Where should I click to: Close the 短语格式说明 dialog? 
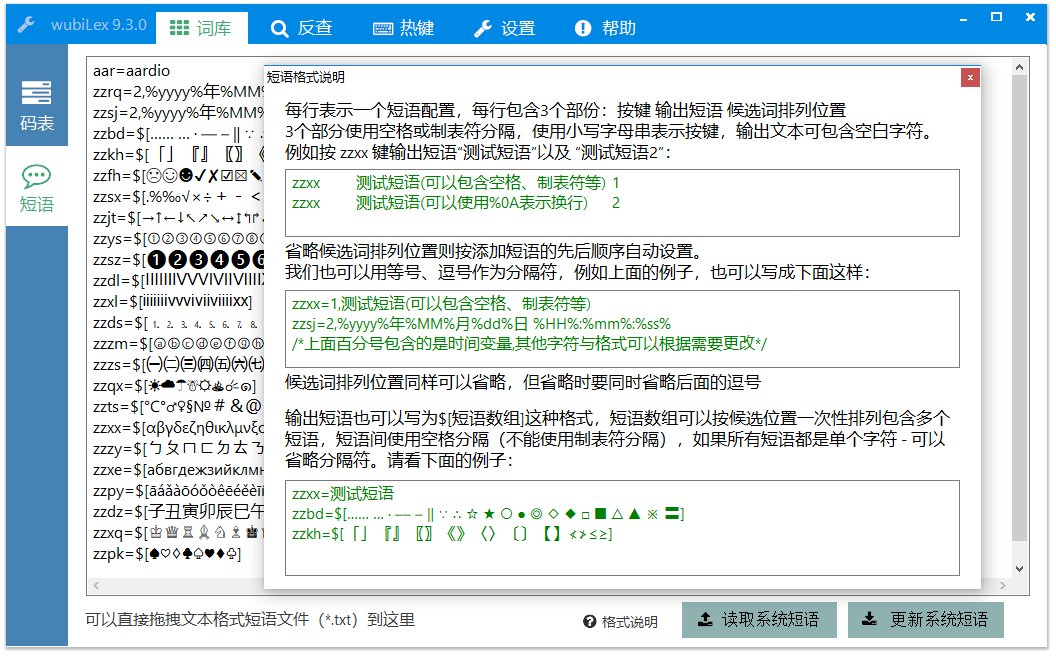pos(970,77)
